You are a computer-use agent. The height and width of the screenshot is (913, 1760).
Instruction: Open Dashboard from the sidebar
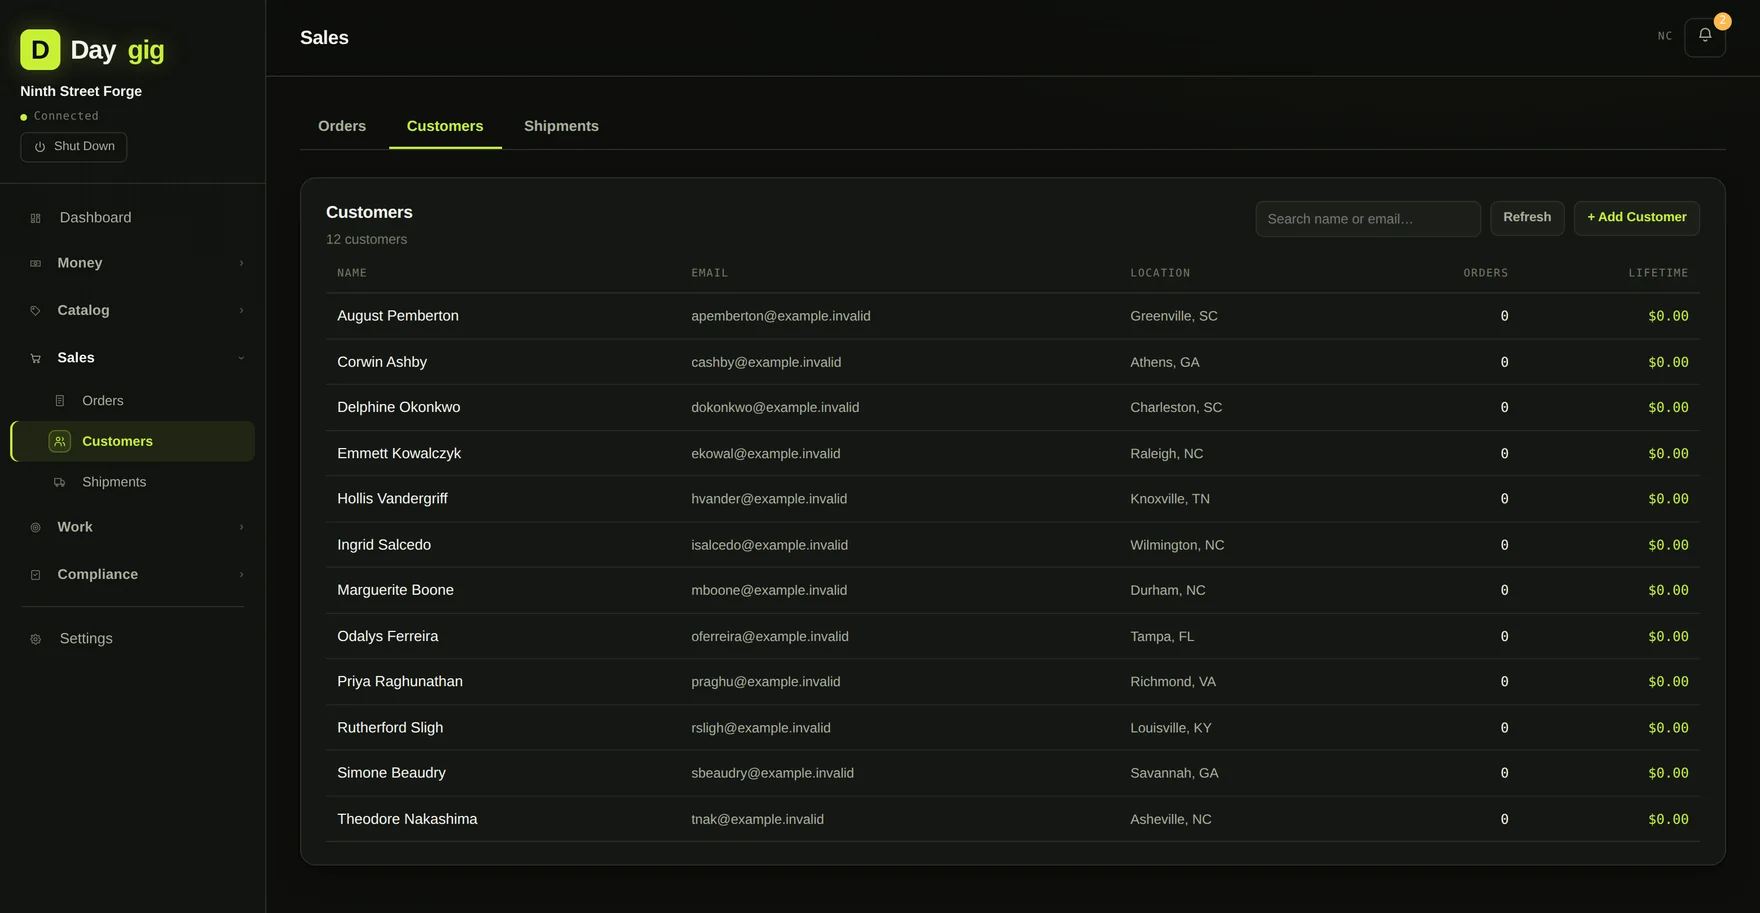pyautogui.click(x=133, y=218)
